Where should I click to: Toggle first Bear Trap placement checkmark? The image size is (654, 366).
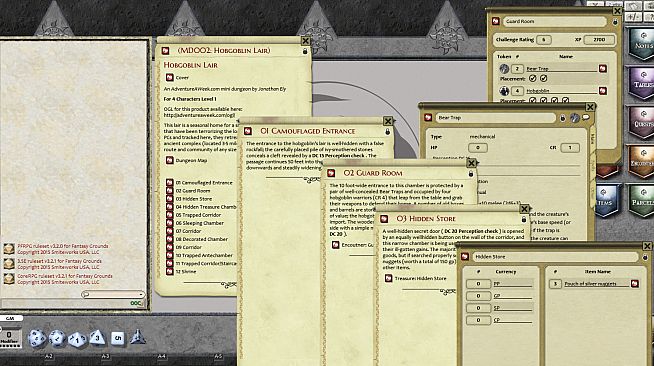[x=533, y=78]
